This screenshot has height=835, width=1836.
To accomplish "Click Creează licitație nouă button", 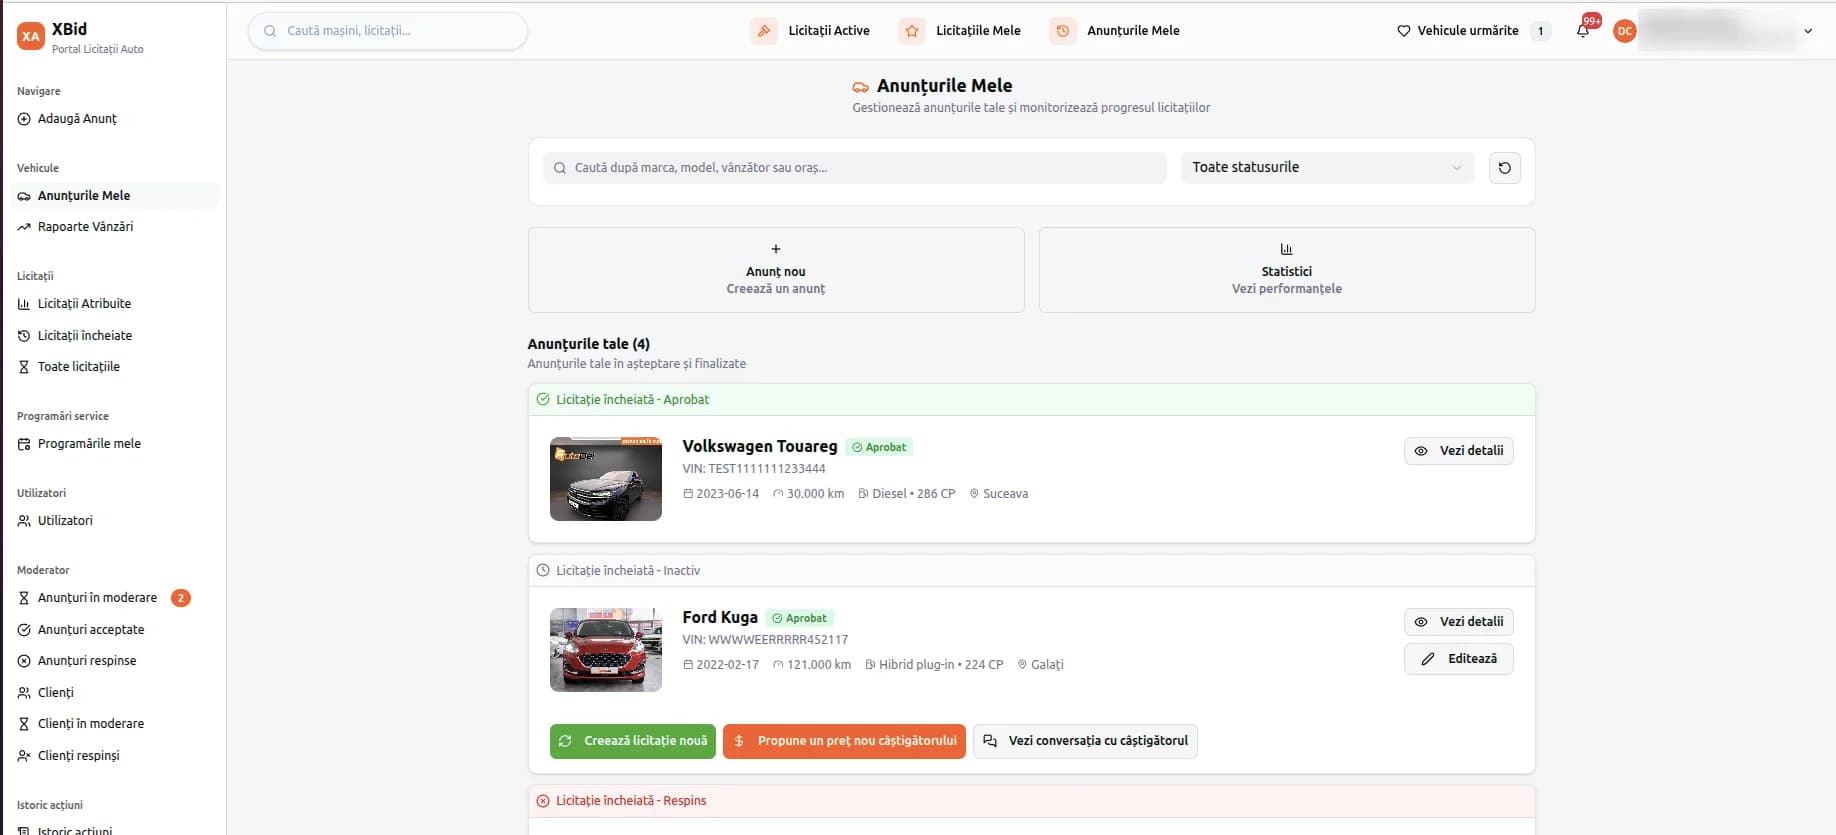I will pos(633,741).
